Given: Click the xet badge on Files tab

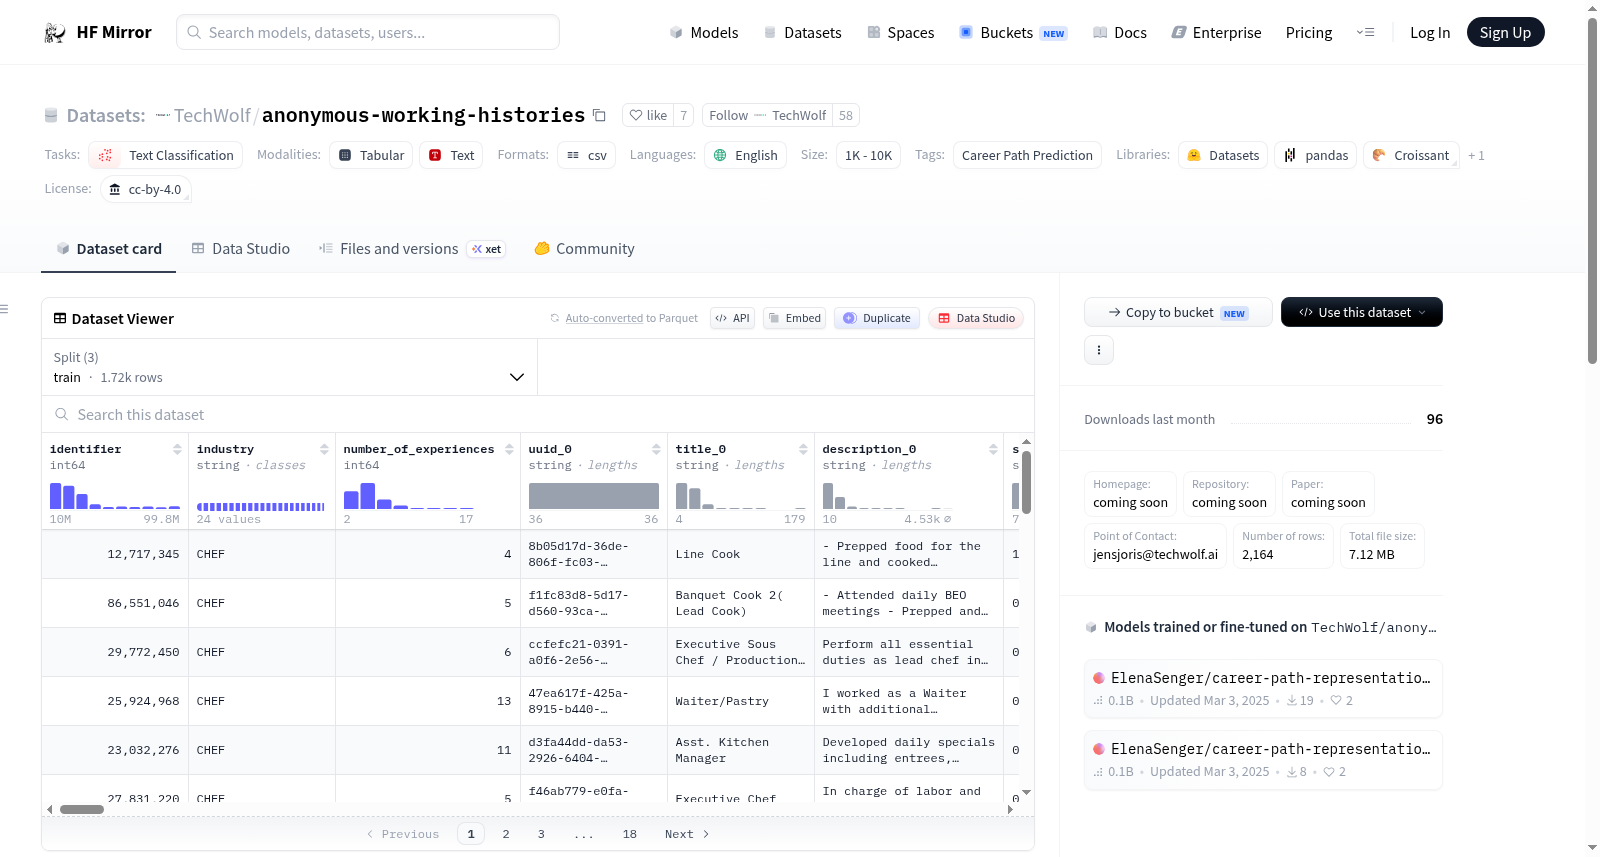Looking at the screenshot, I should (x=487, y=249).
